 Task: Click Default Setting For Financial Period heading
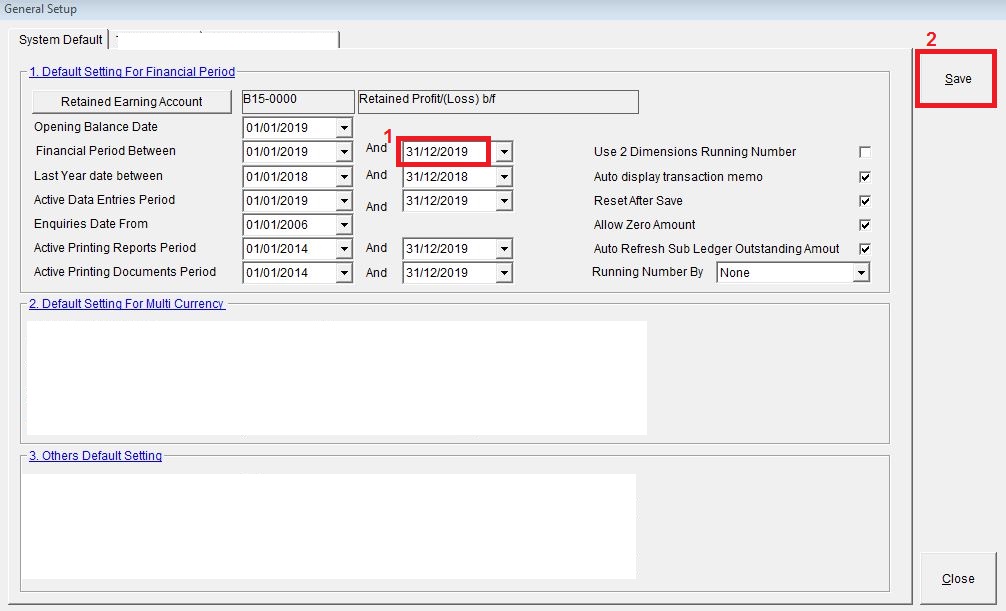[x=131, y=72]
